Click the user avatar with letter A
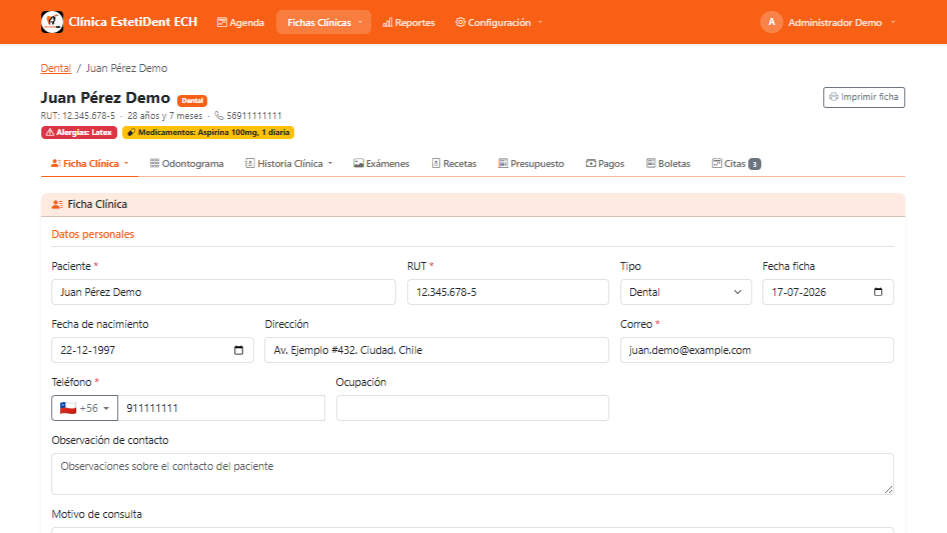 (771, 22)
